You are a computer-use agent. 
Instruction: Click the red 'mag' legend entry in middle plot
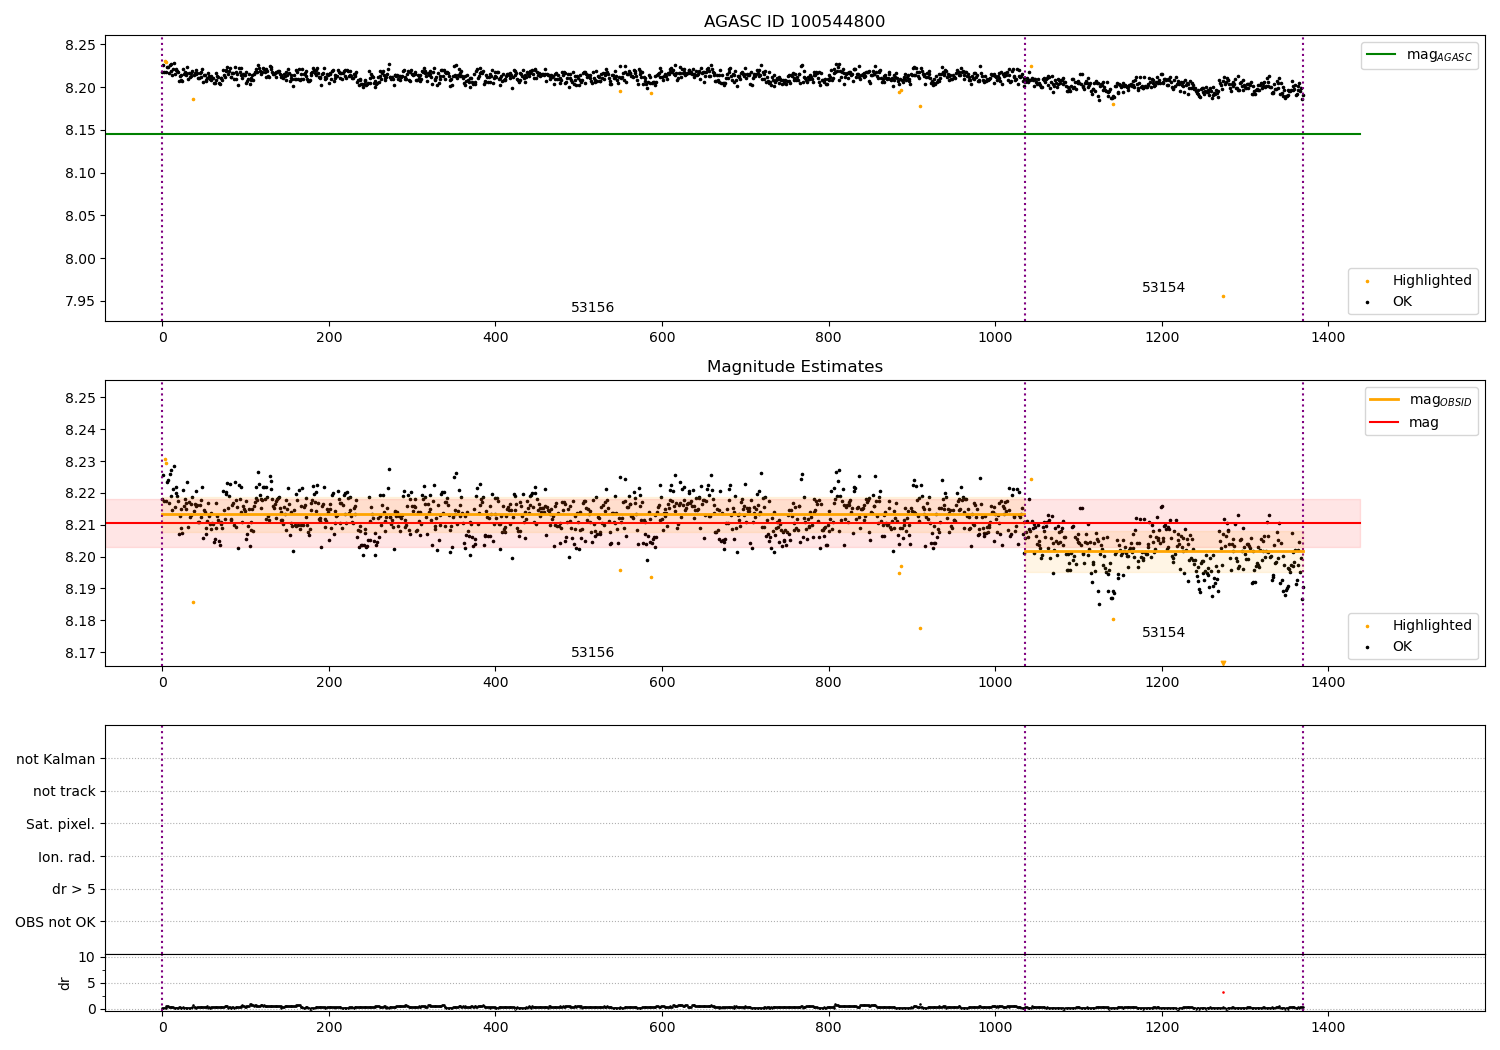(1405, 423)
